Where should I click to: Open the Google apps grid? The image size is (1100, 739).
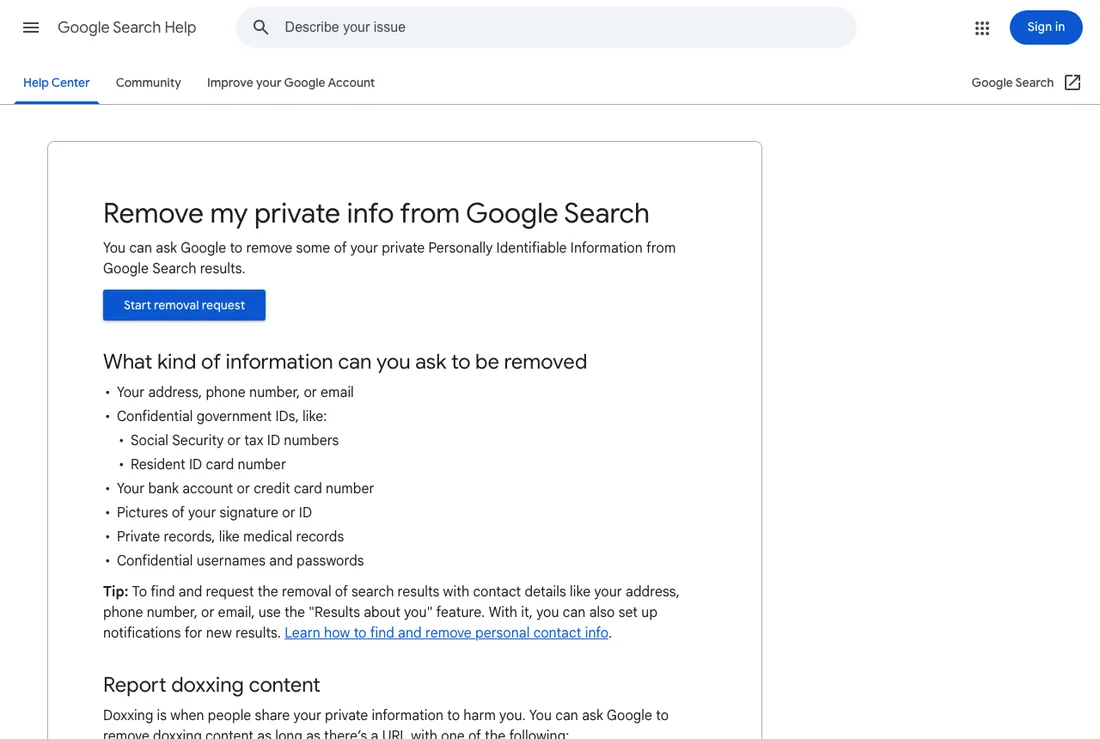point(982,28)
